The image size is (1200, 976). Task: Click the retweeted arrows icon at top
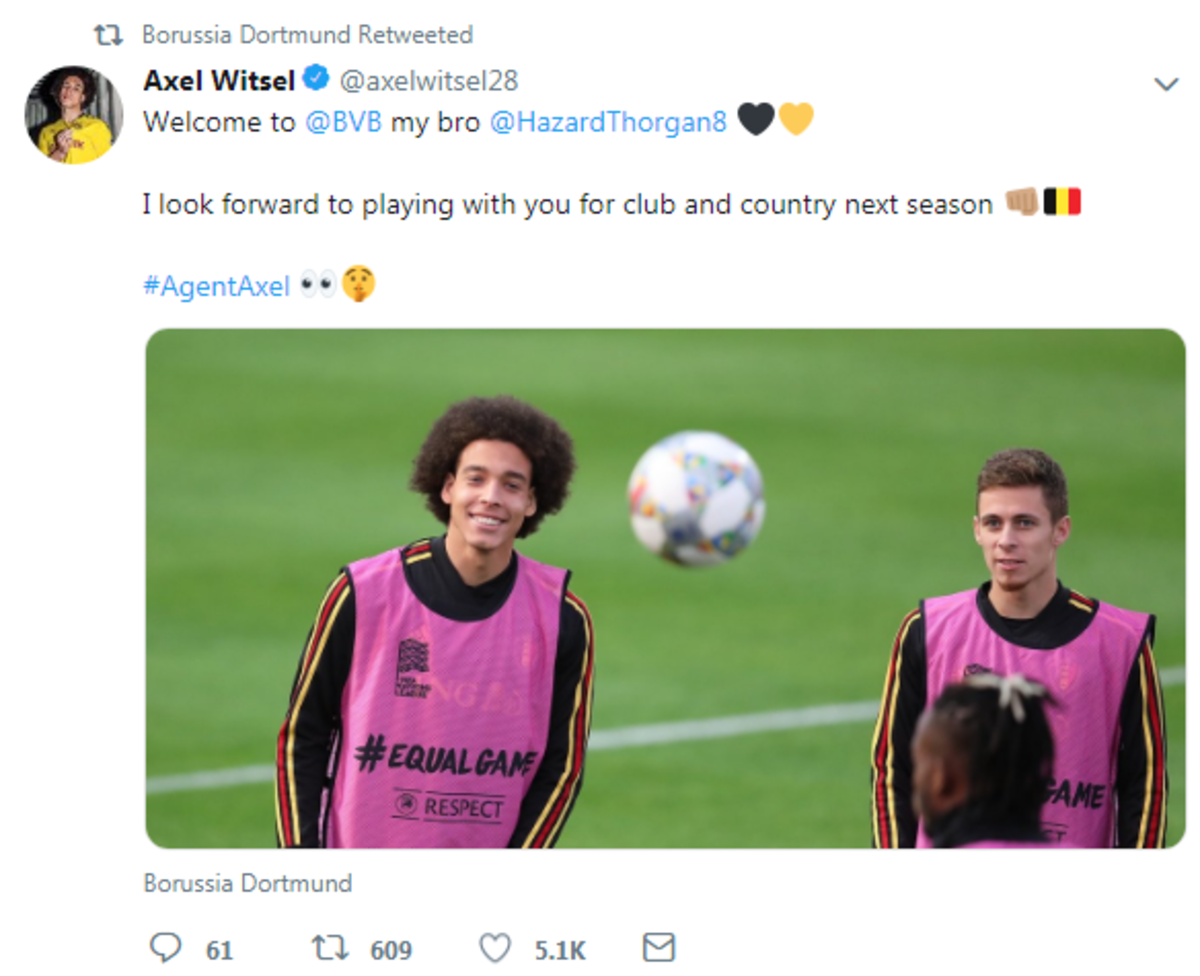[x=107, y=36]
